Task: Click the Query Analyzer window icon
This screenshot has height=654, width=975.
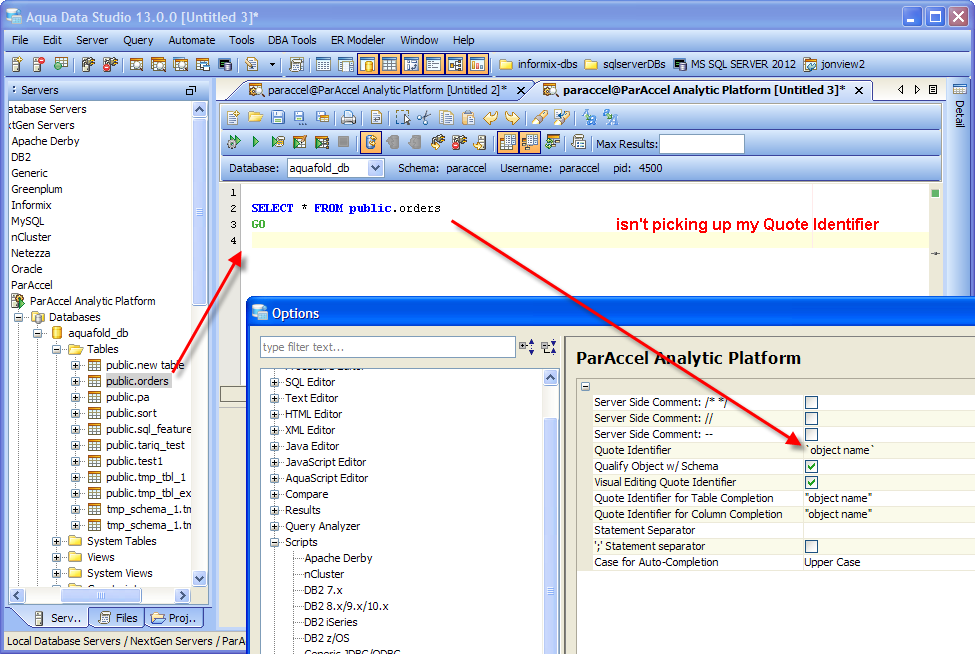Action: [x=136, y=64]
